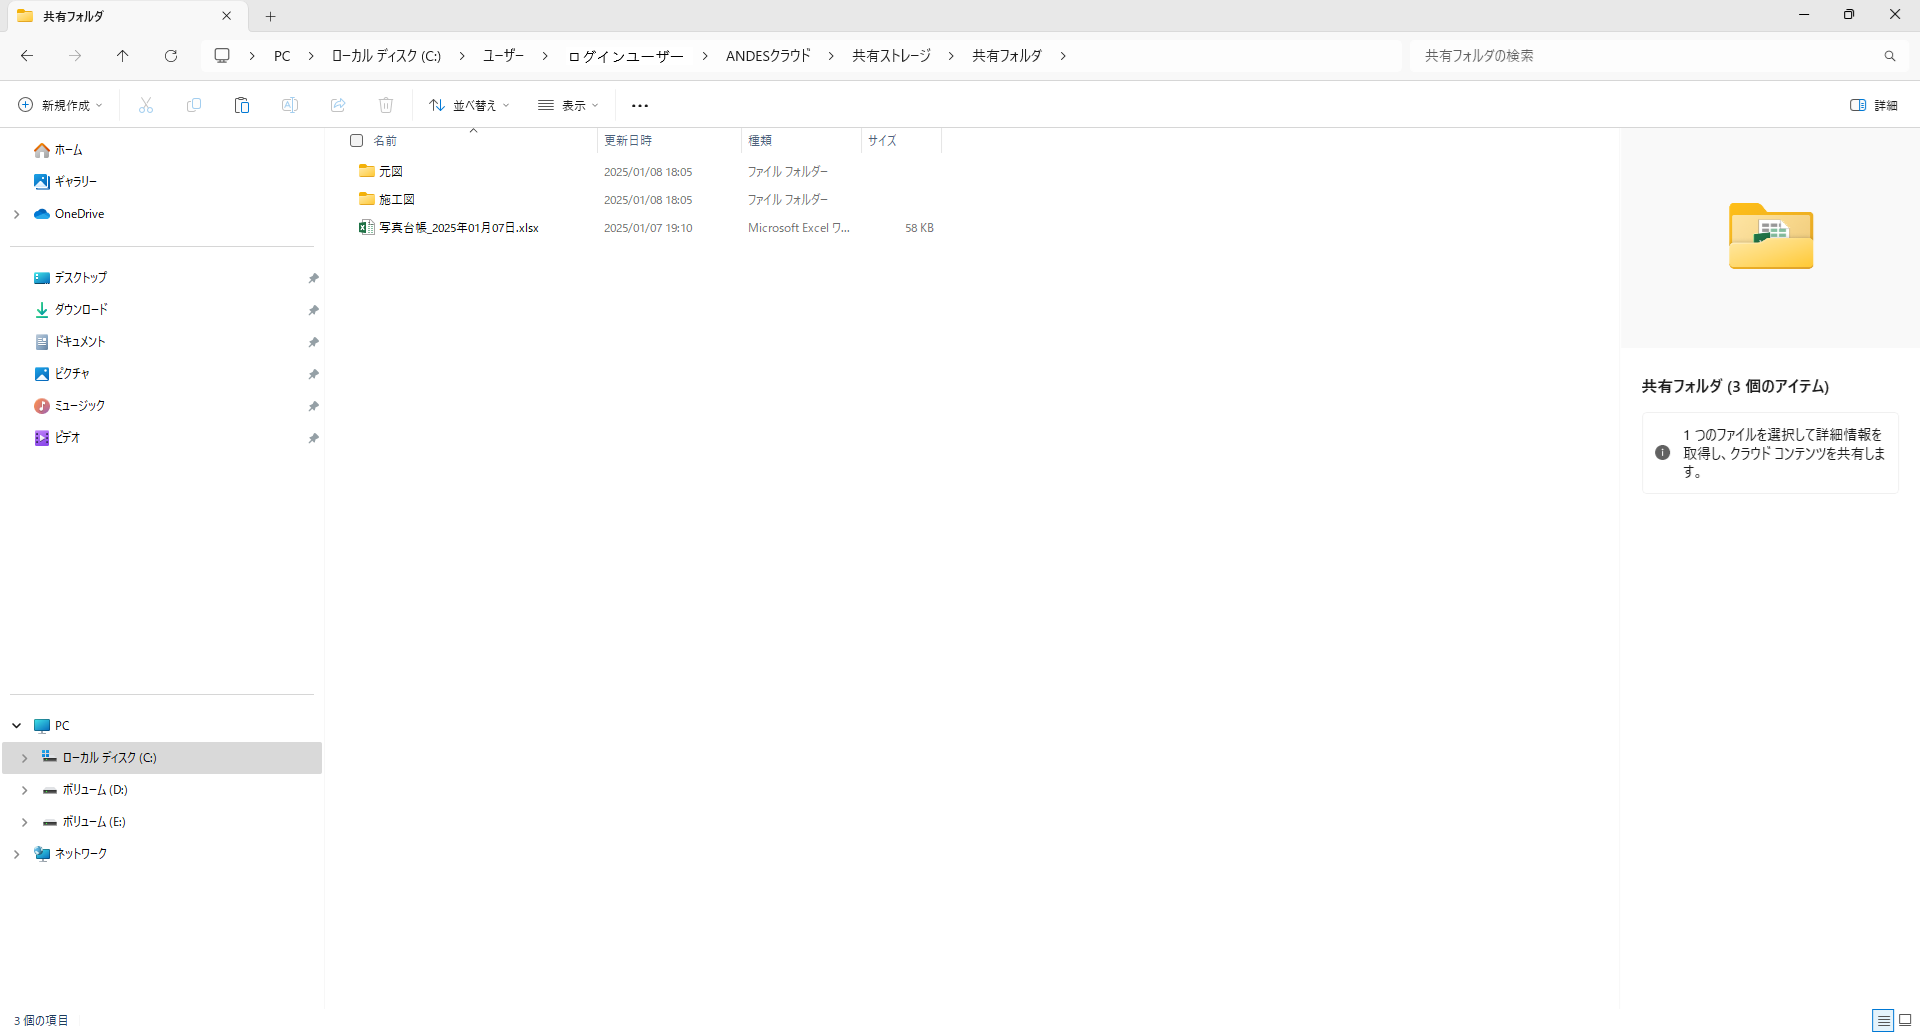Select the 写真台帳_2025年01月07日.xlsx file
Viewport: 1920px width, 1032px height.
(x=458, y=228)
